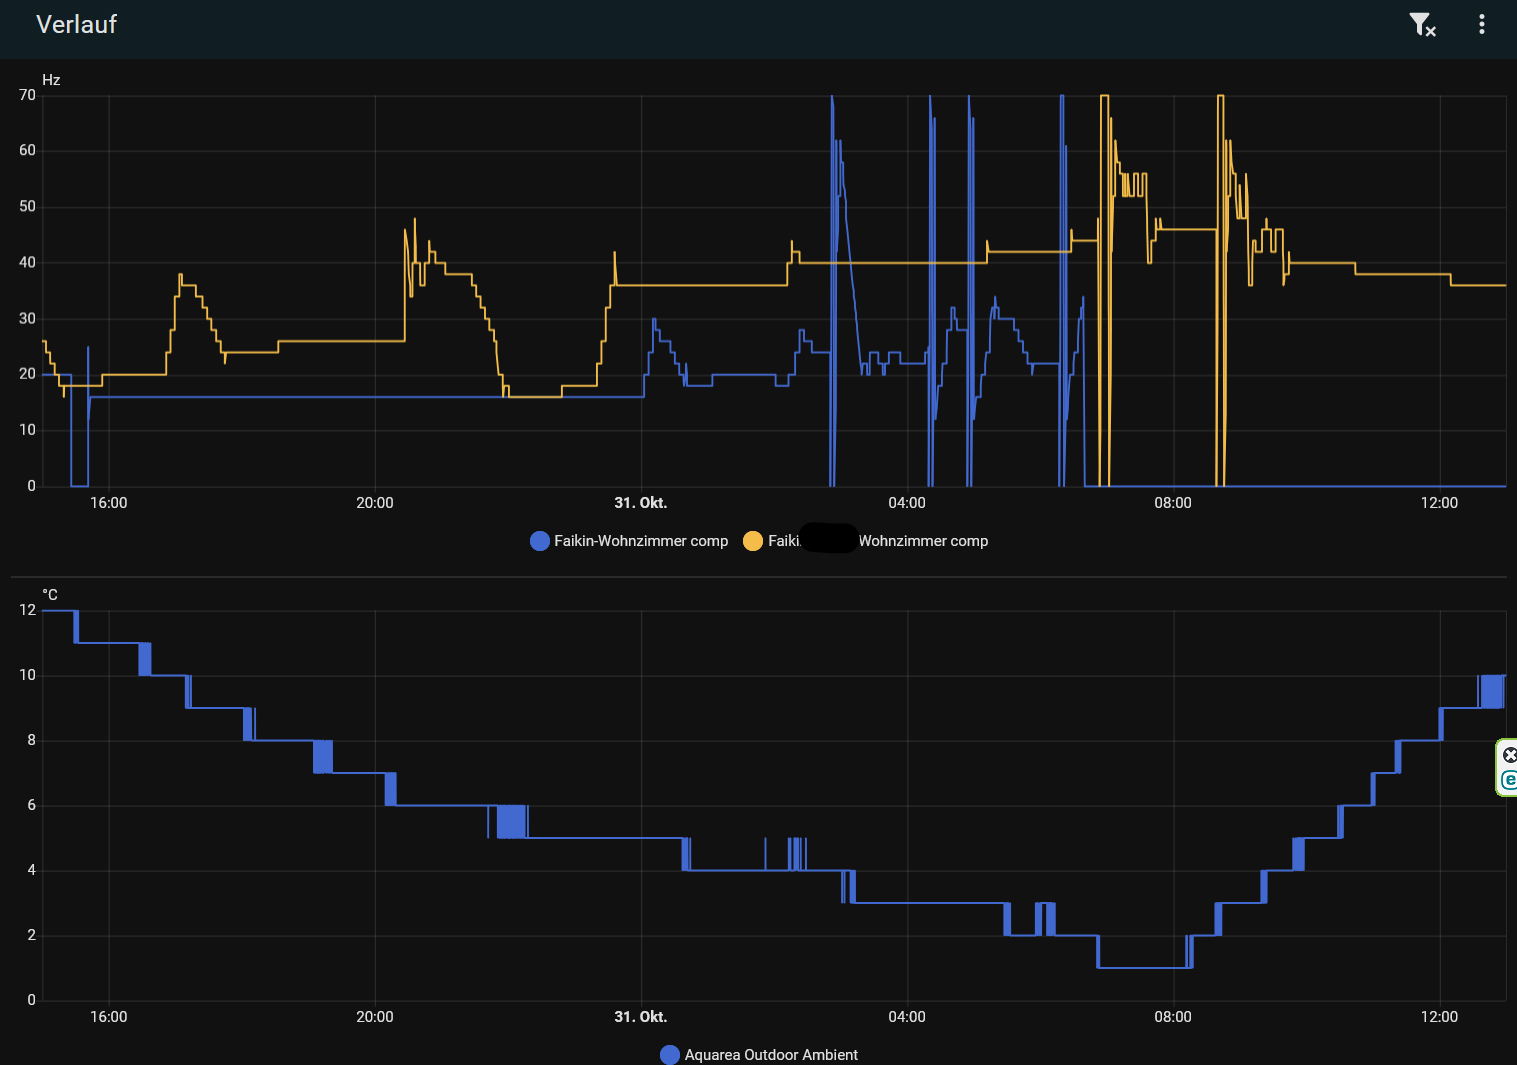
Task: Click the ESET 'e' logo icon
Action: 1509,780
